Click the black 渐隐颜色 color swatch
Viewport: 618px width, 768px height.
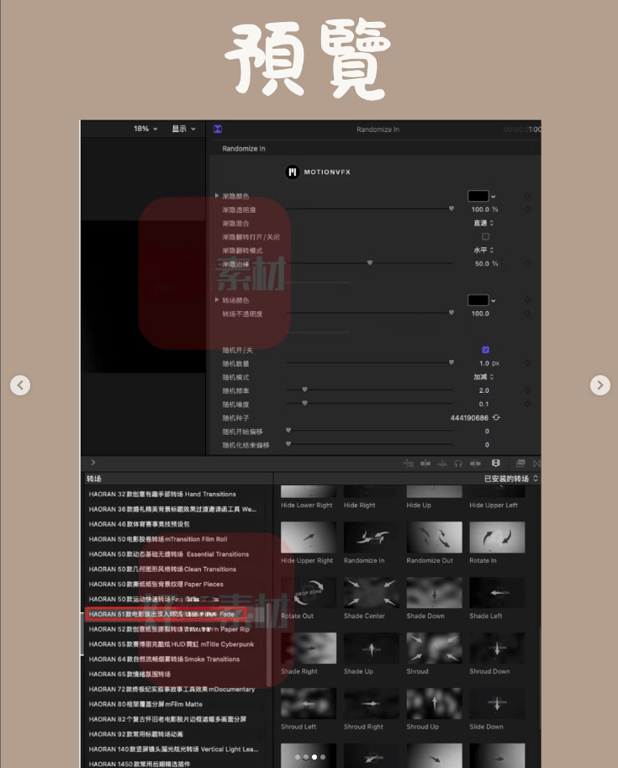(478, 196)
